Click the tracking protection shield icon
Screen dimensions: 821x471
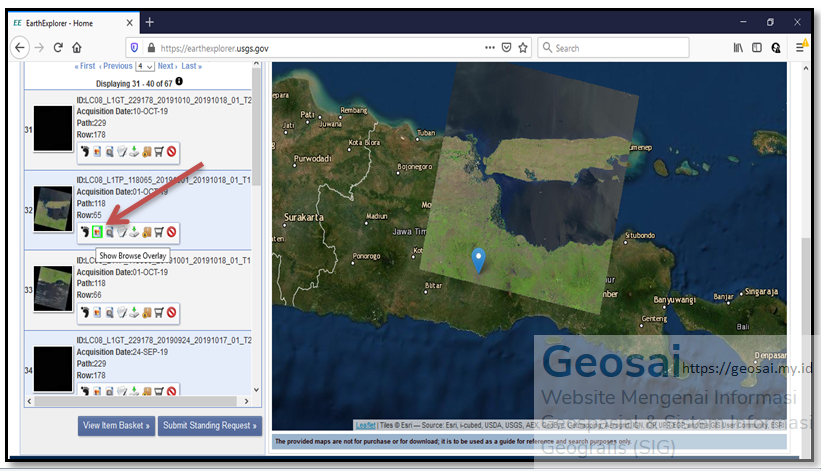point(135,48)
